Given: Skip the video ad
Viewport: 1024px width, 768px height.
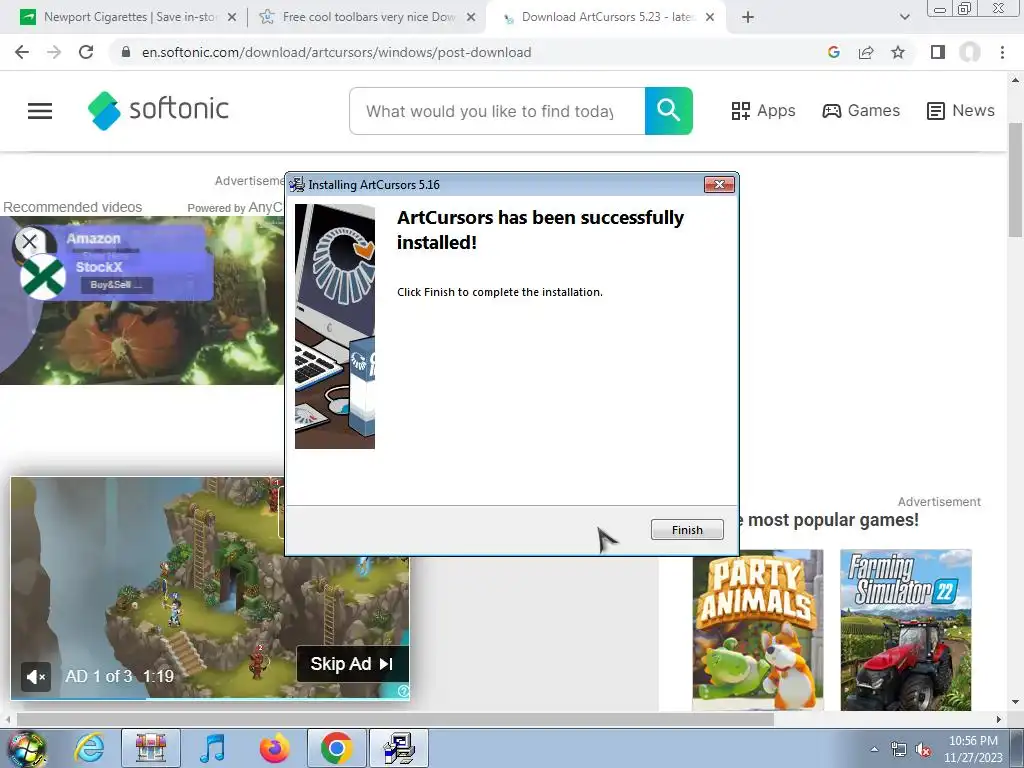Looking at the screenshot, I should (352, 664).
